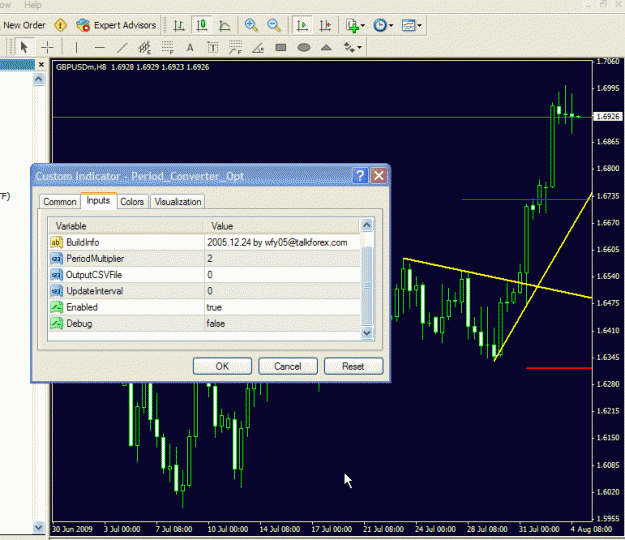Screen dimensions: 625x540
Task: Close the Custom Indicator dialog
Action: click(379, 175)
